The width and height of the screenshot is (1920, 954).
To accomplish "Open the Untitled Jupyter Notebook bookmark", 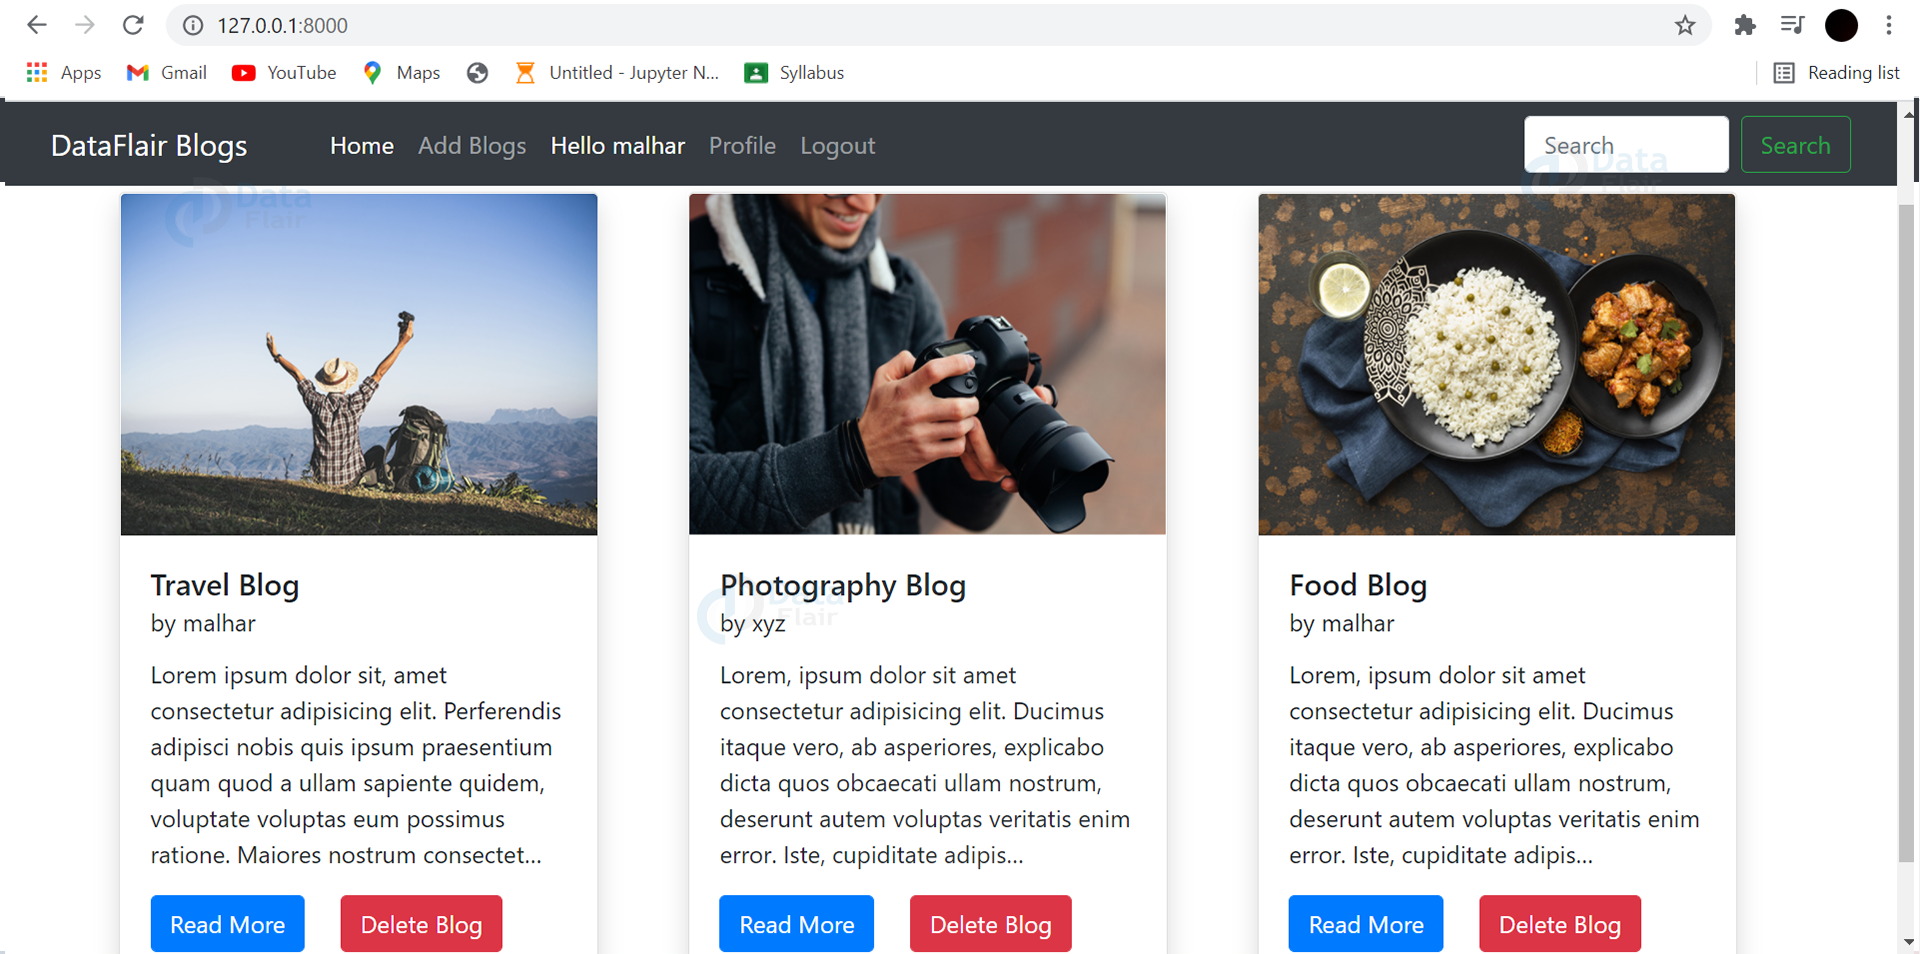I will pos(615,72).
